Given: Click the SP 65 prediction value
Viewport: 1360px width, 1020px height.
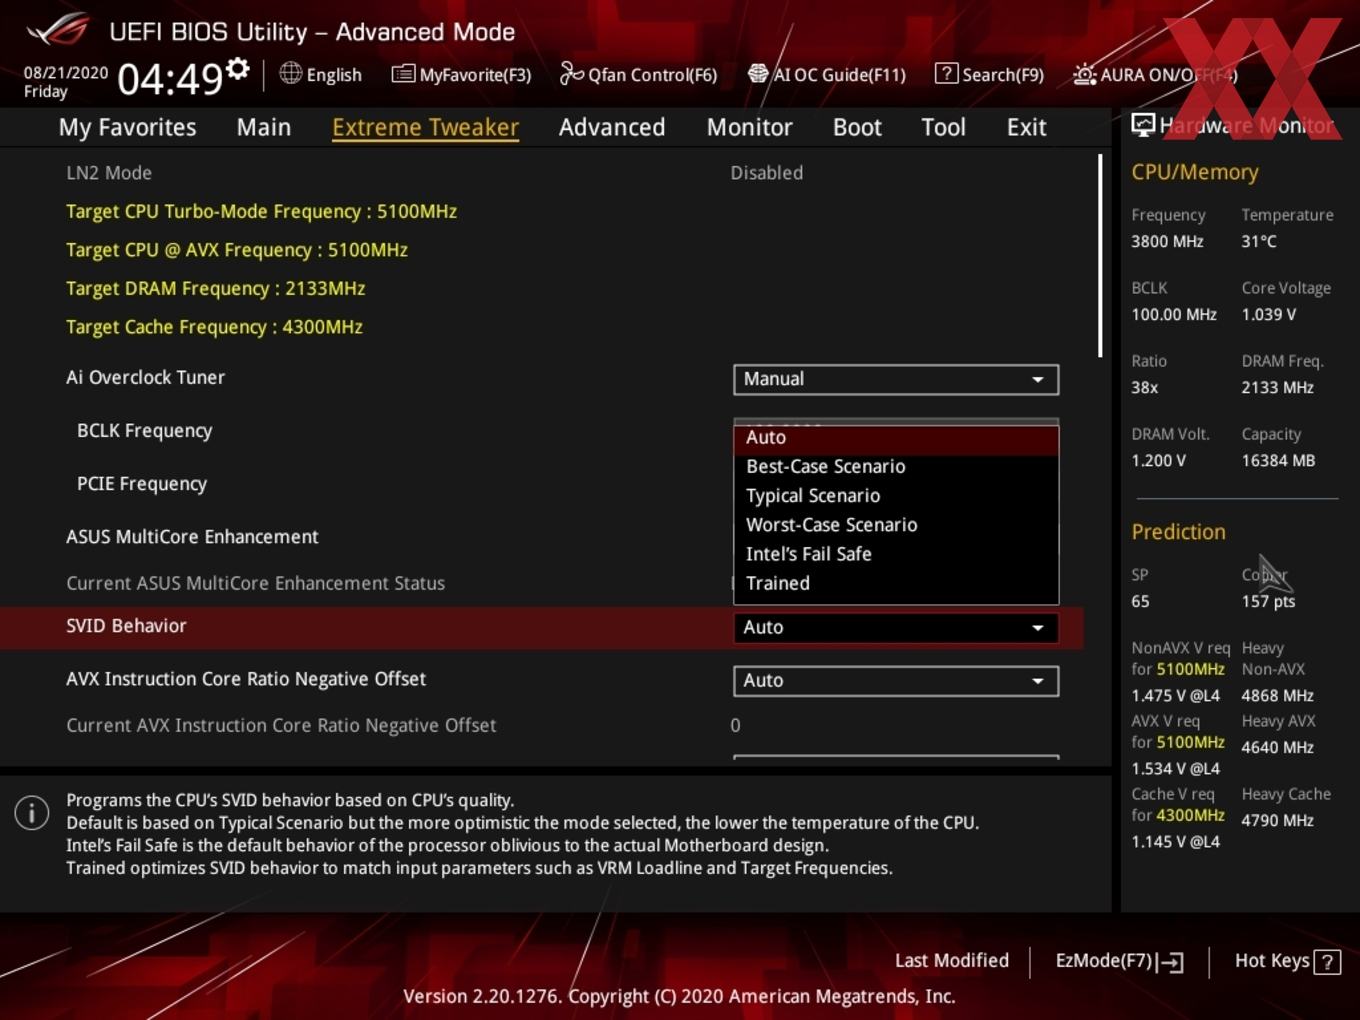Looking at the screenshot, I should coord(1140,601).
